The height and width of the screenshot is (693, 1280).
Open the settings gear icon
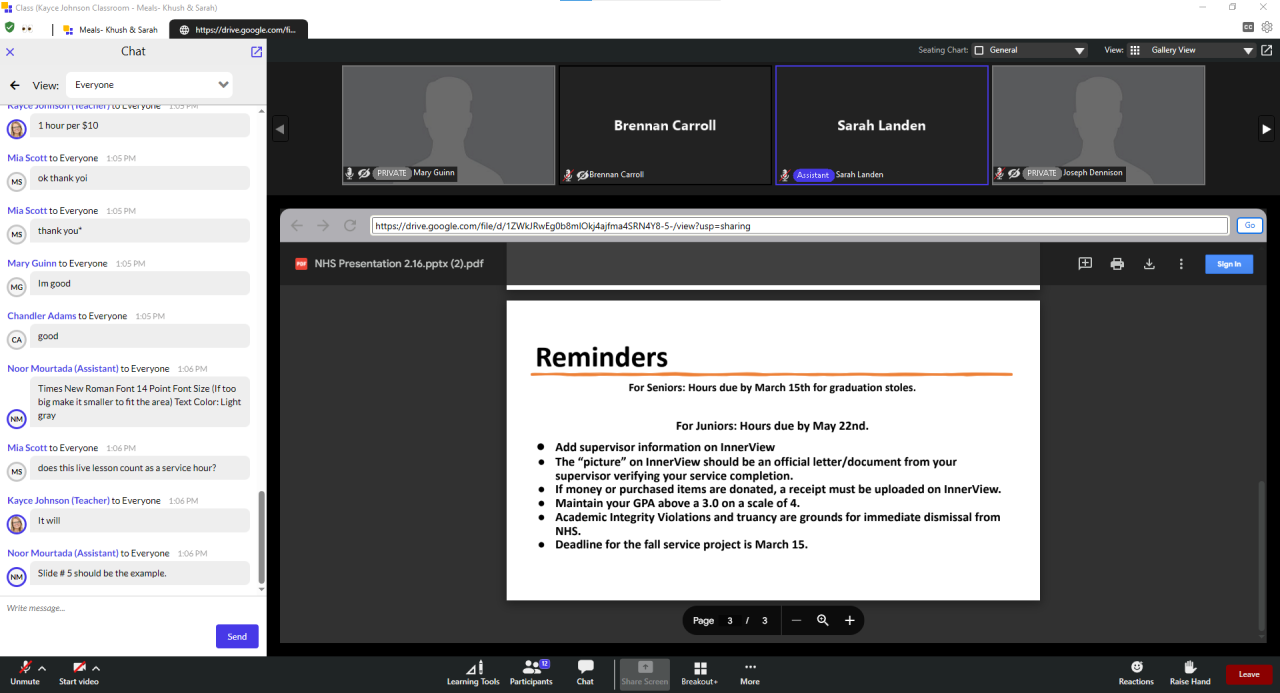point(1268,27)
